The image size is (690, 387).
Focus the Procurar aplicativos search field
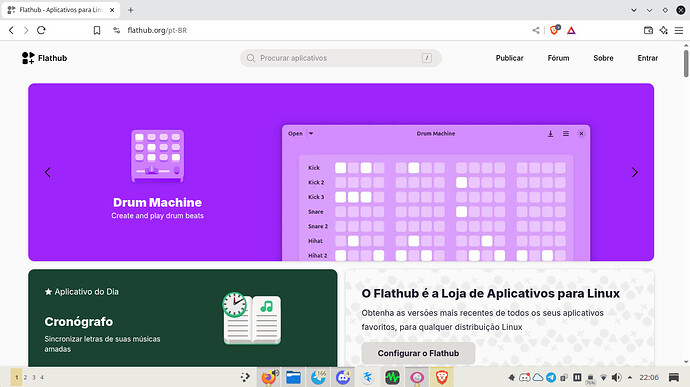tap(341, 58)
